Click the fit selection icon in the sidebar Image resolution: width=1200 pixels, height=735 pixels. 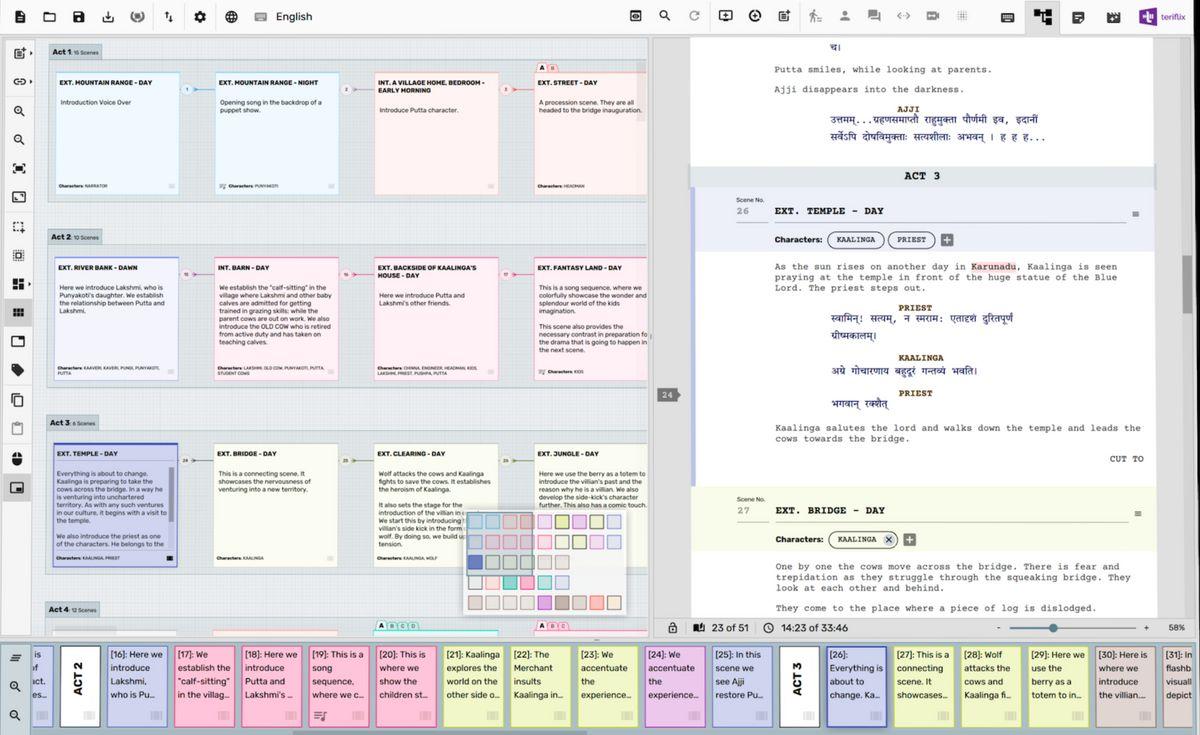point(19,197)
